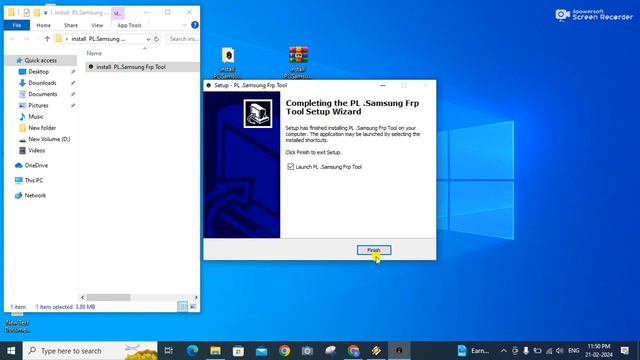Open Task View from taskbar
Screen dimensions: 640x360
[169, 351]
